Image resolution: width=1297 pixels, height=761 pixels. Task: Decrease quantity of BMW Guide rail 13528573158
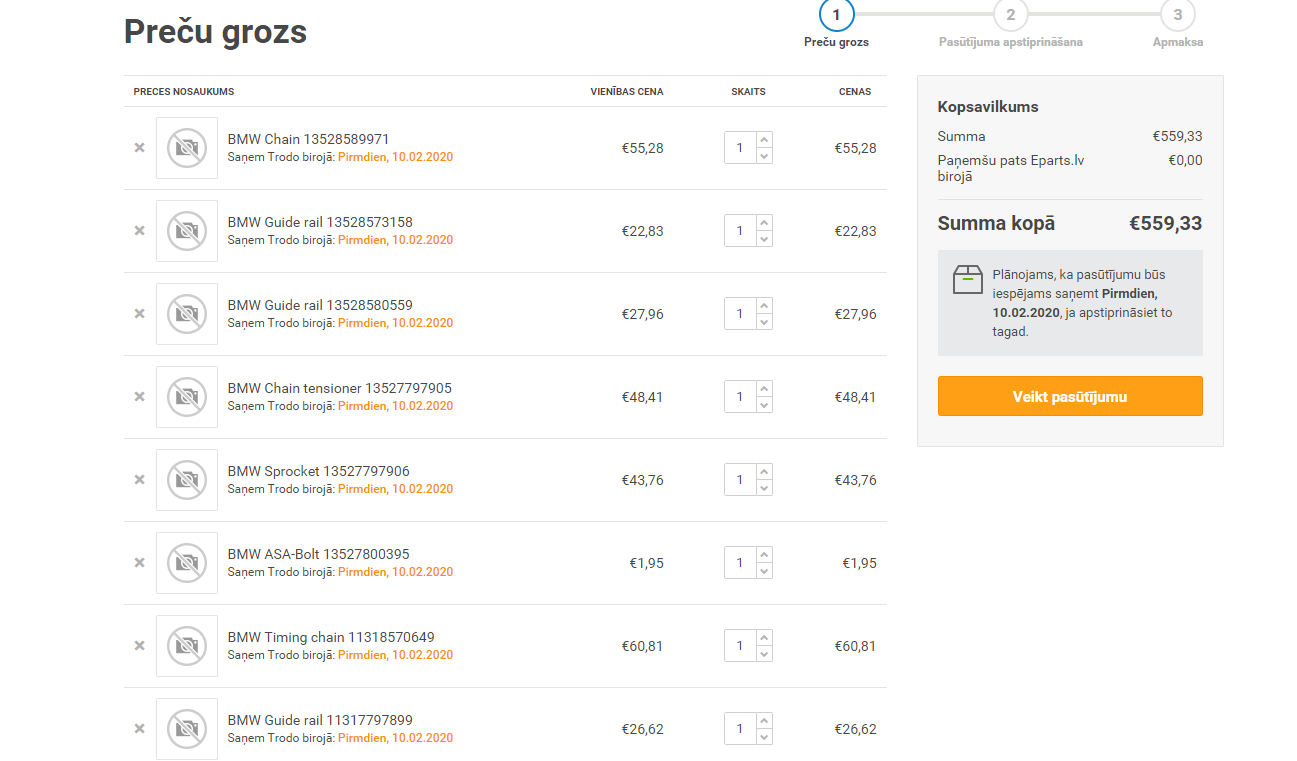pos(764,239)
